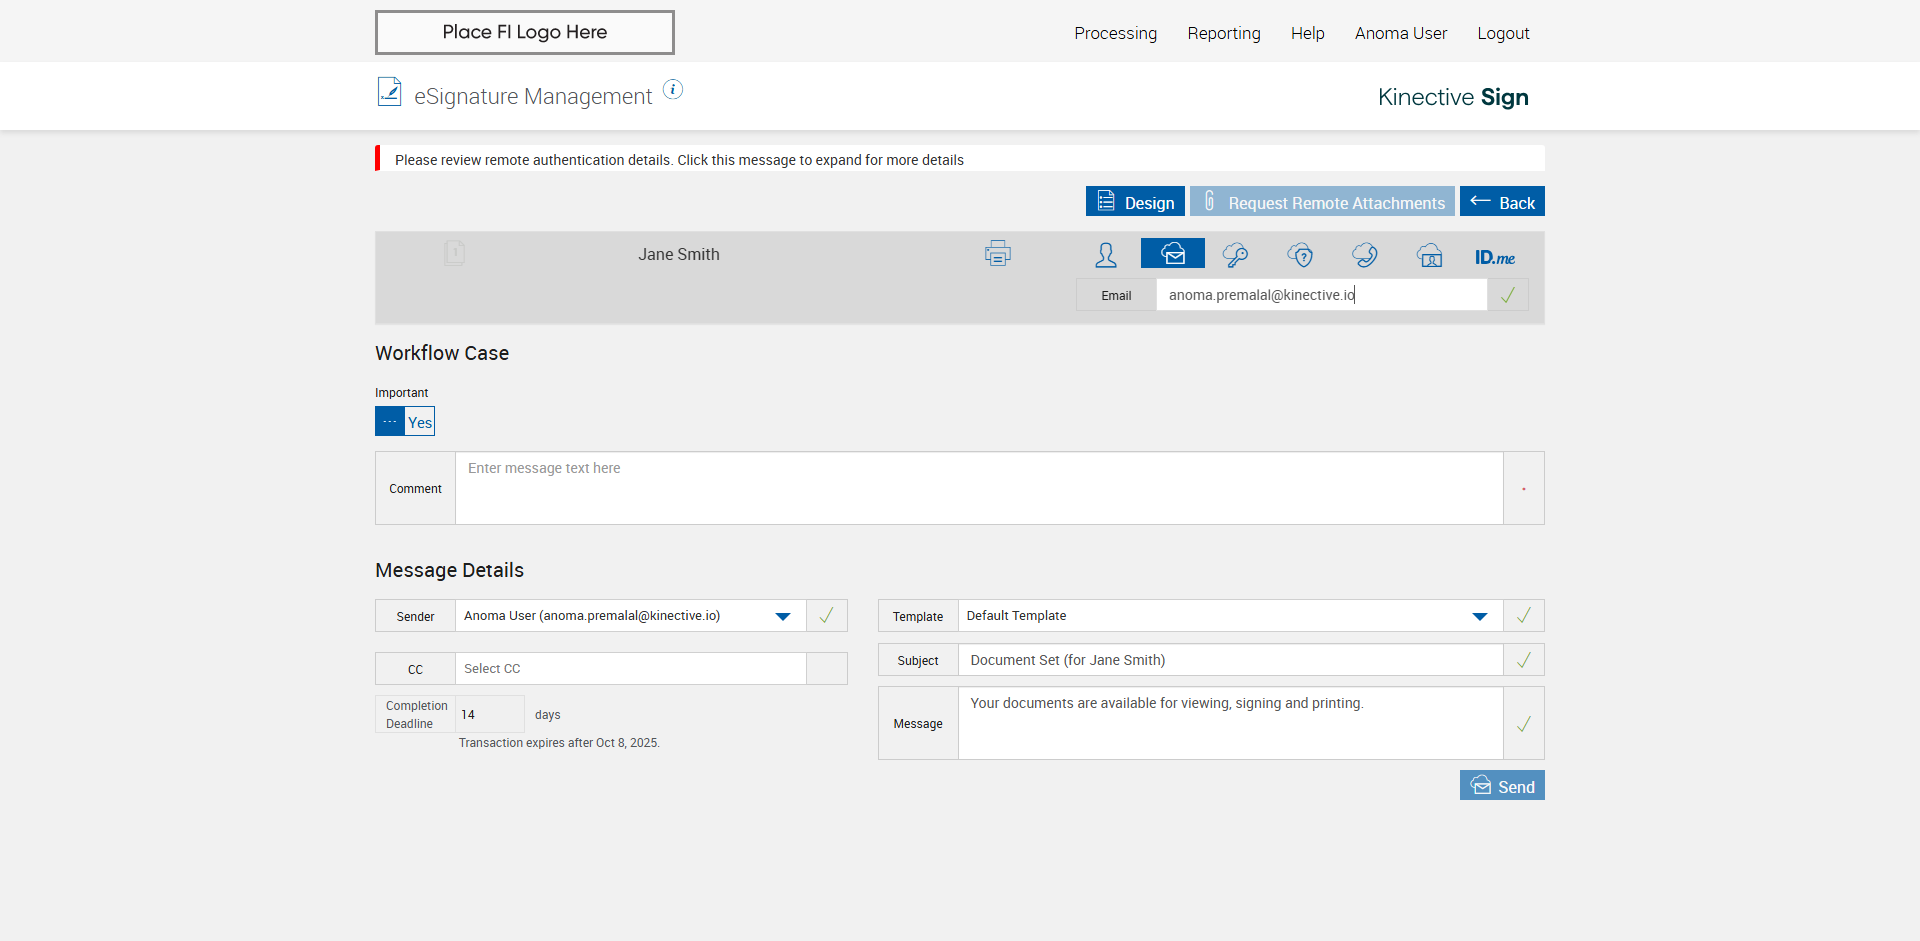Click the checkmark next to Message box
The width and height of the screenshot is (1920, 941).
tap(1523, 723)
